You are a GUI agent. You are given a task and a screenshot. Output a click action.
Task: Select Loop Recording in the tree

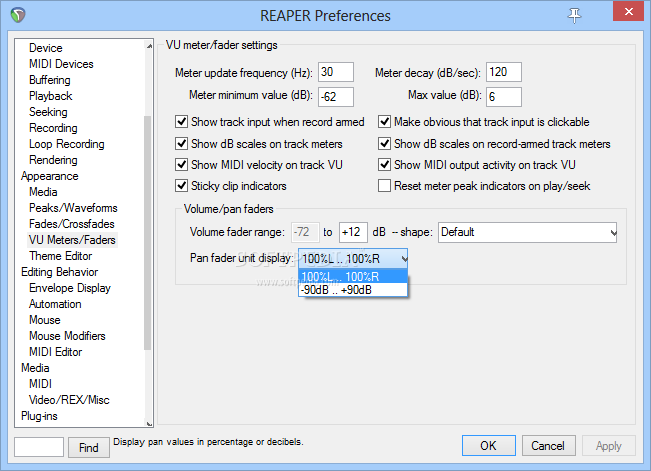(67, 144)
